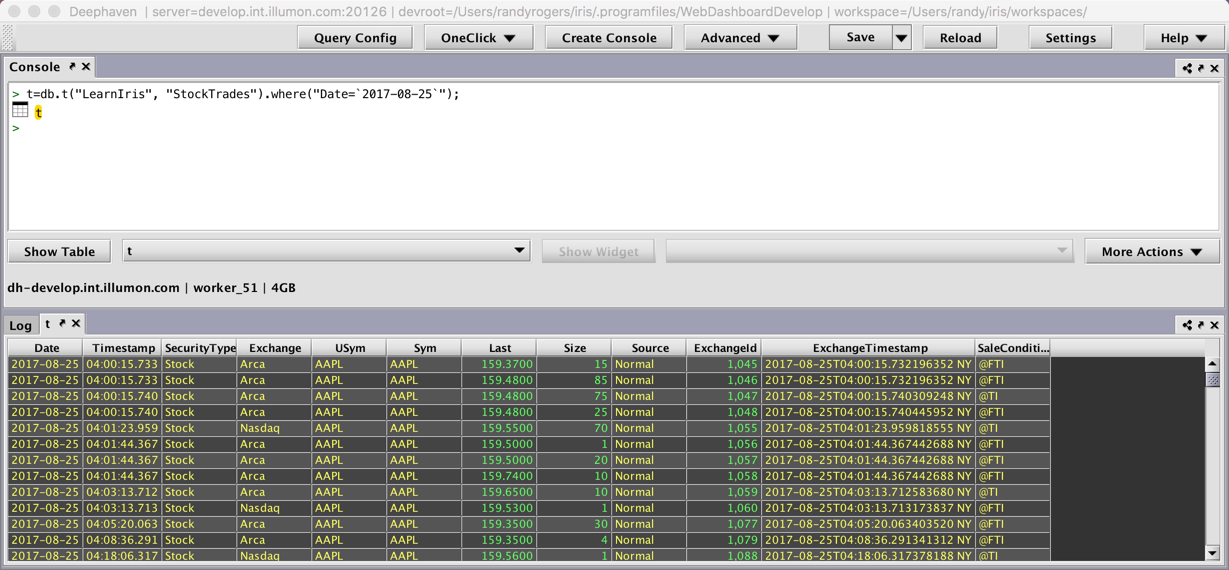Click the toolbar drag handle grip
The image size is (1229, 570).
(x=8, y=38)
